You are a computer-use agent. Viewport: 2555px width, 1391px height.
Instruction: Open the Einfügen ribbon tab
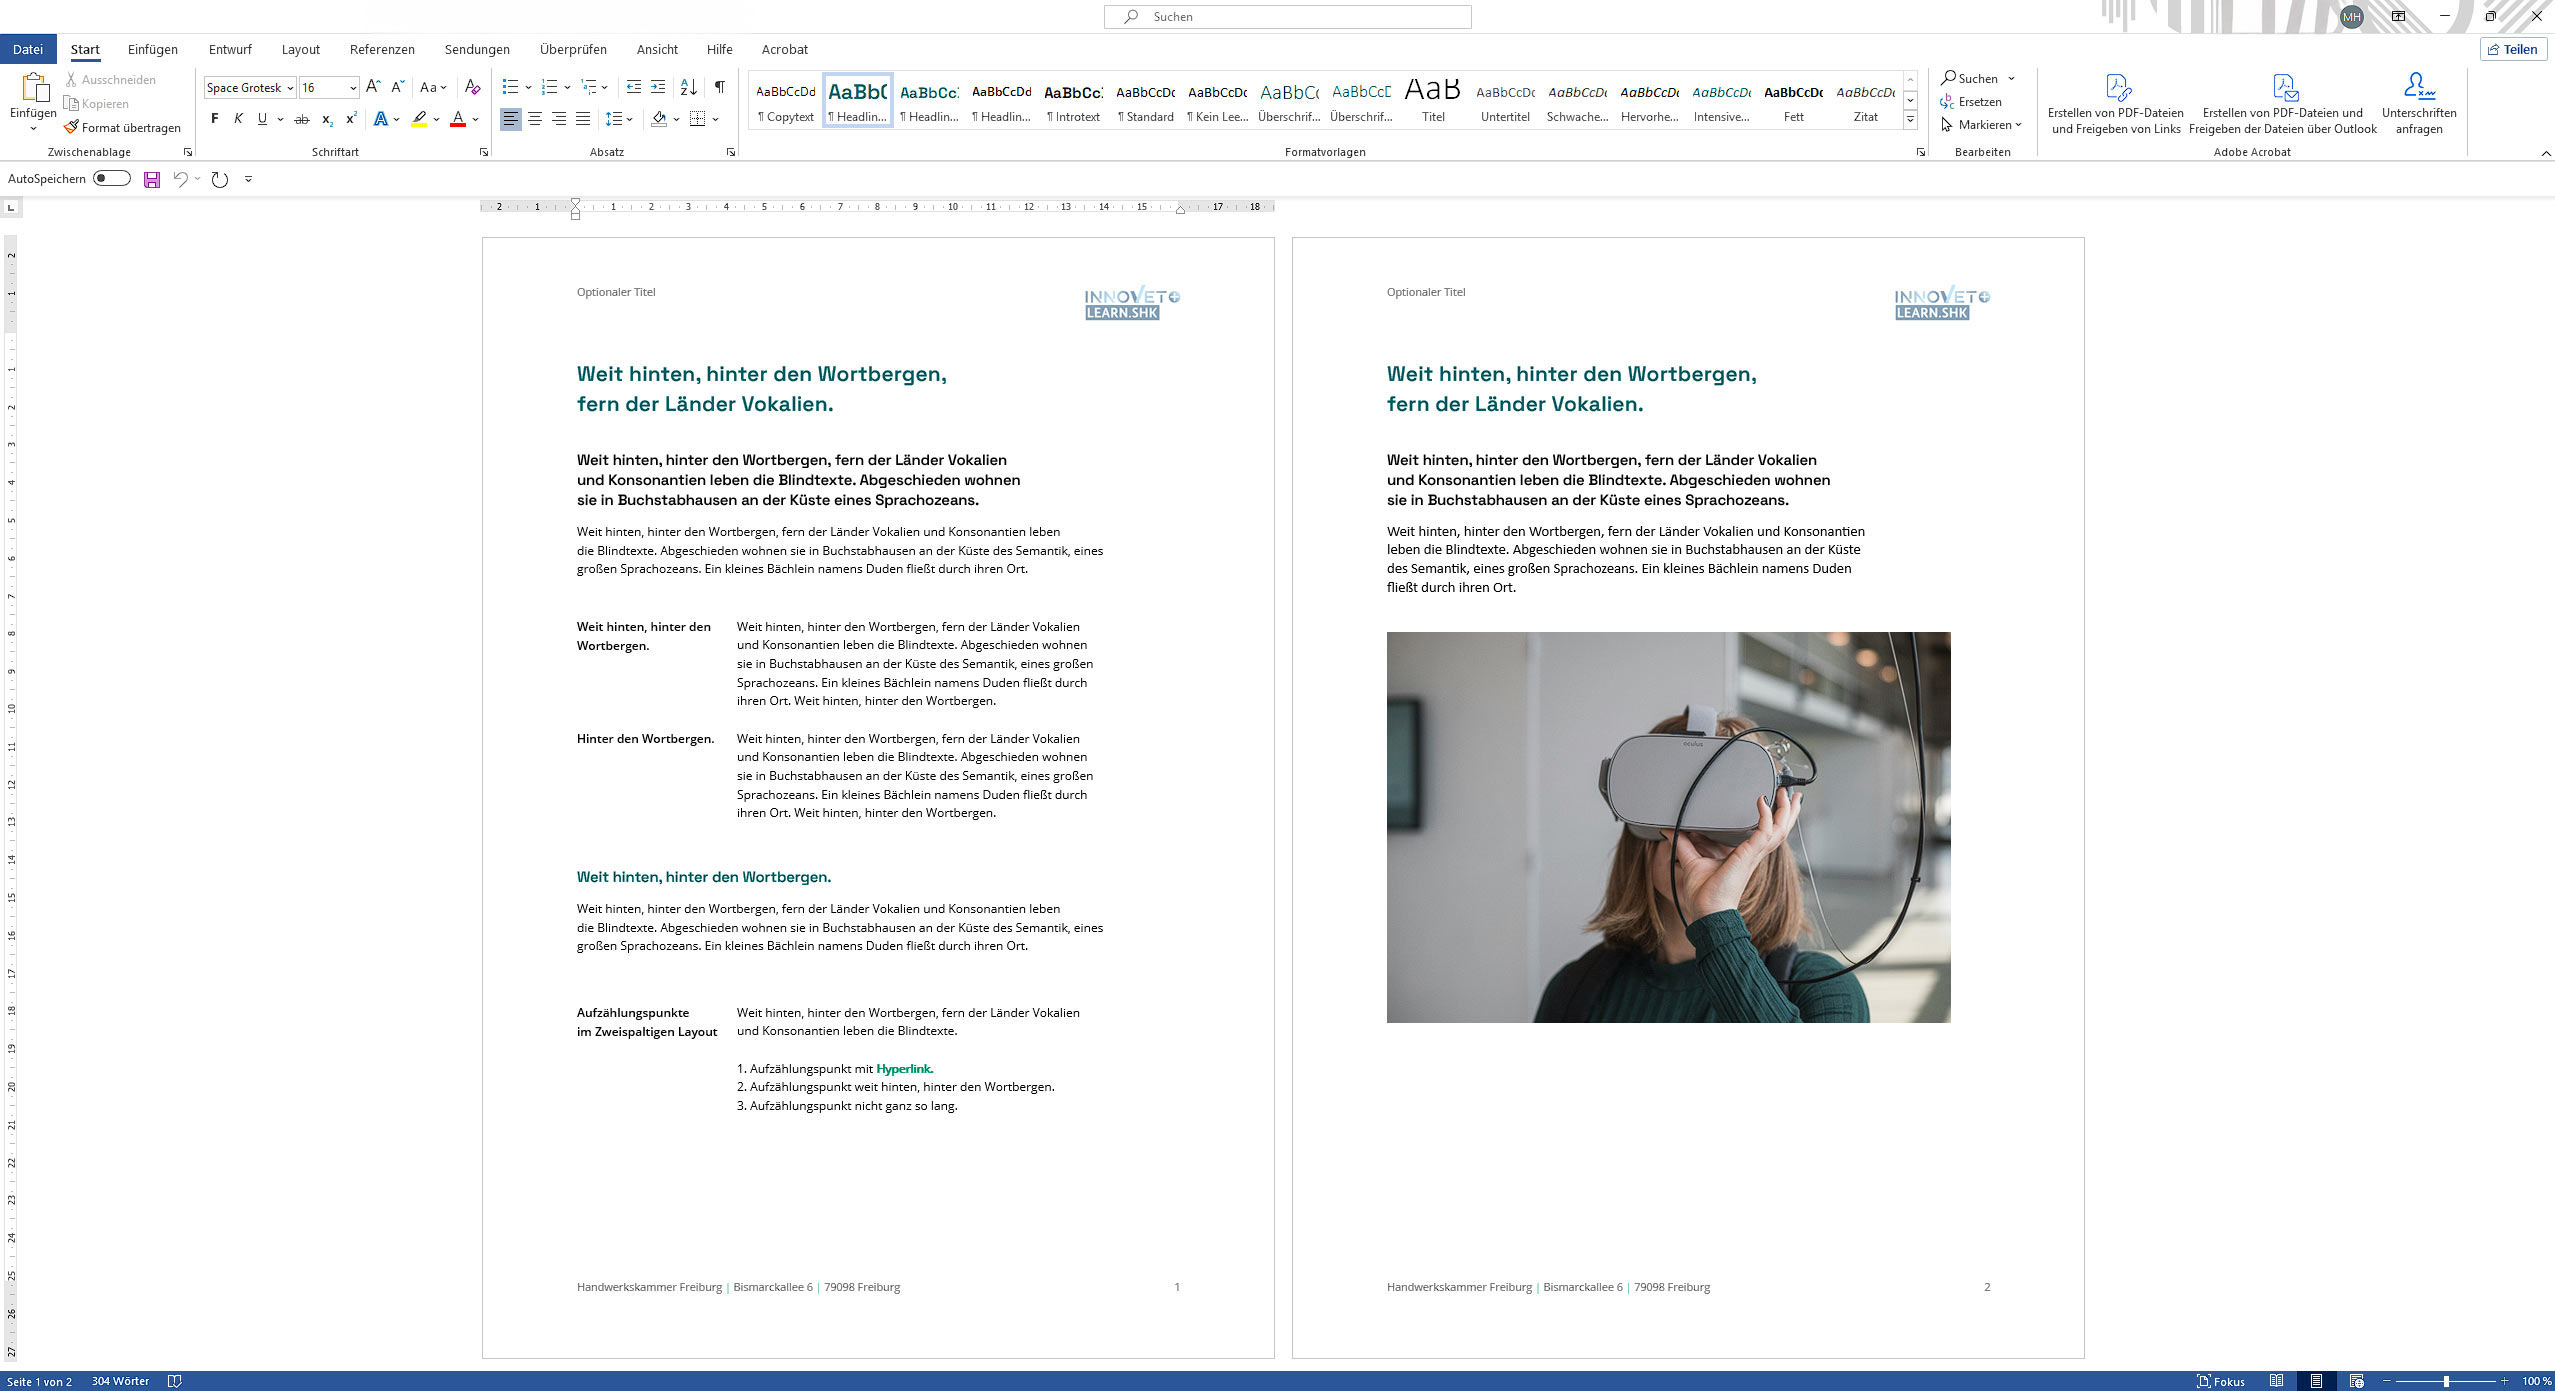point(152,49)
